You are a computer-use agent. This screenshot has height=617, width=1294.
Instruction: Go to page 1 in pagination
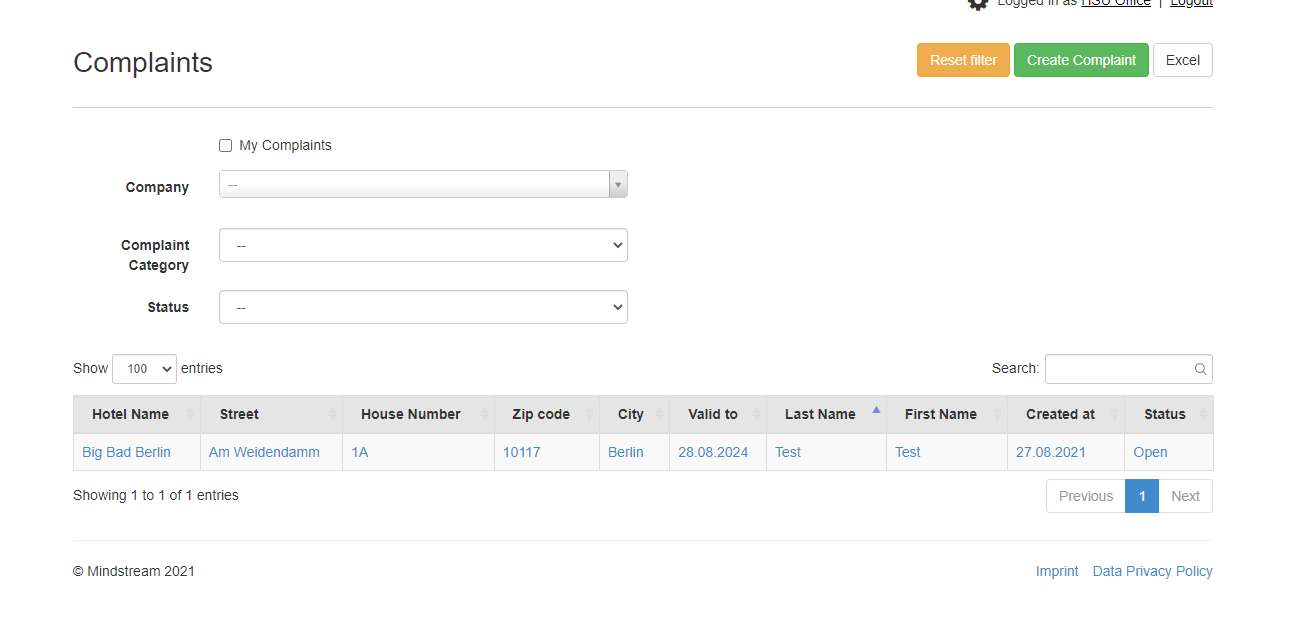click(1141, 496)
